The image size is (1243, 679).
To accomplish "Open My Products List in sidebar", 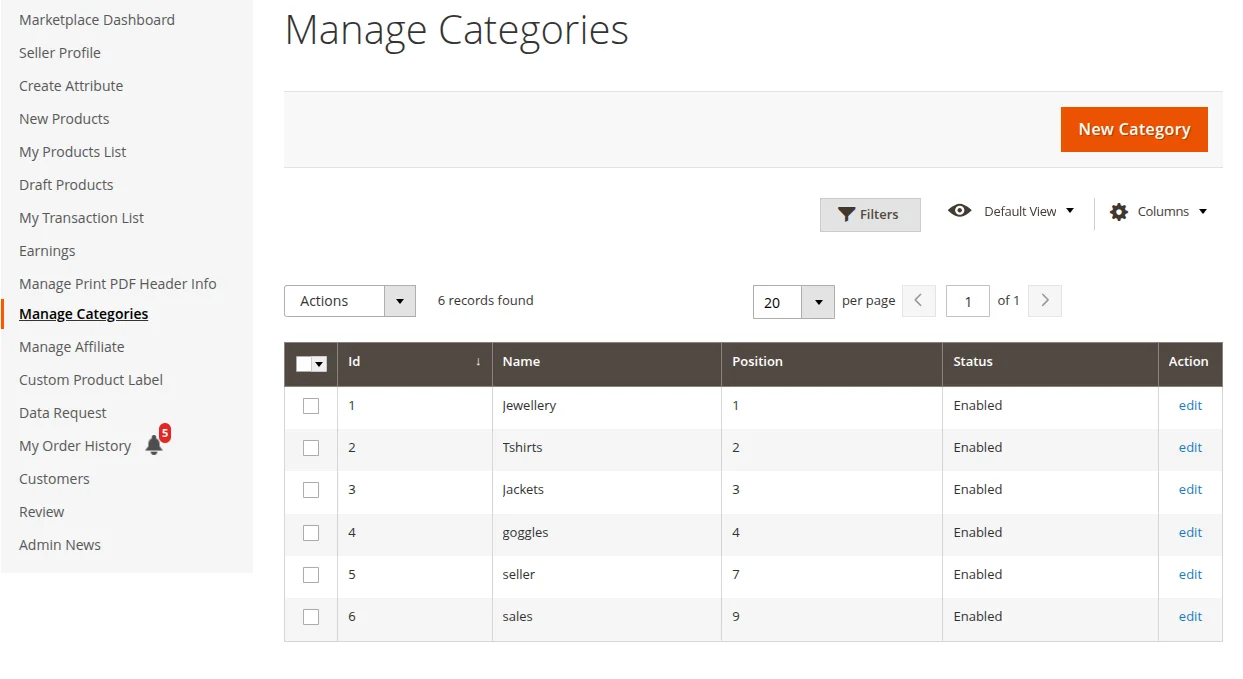I will (x=73, y=152).
